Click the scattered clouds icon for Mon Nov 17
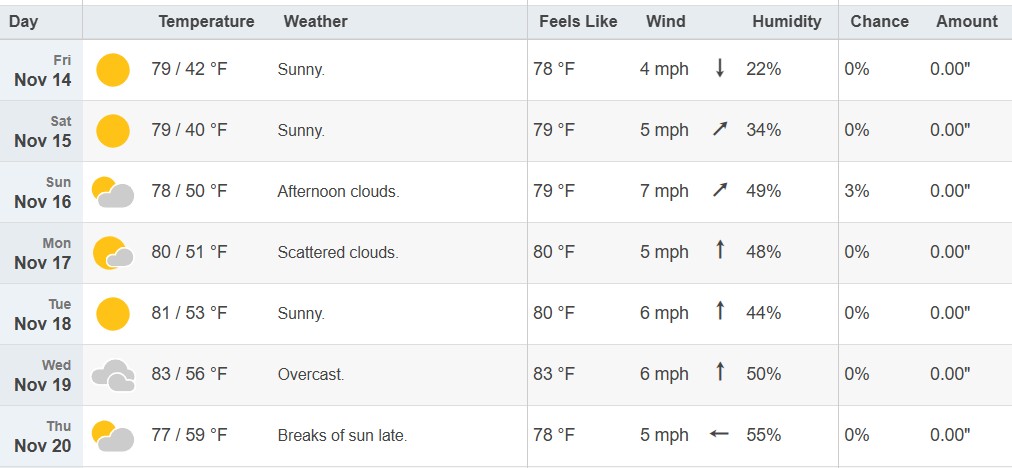The height and width of the screenshot is (468, 1012). [x=113, y=253]
